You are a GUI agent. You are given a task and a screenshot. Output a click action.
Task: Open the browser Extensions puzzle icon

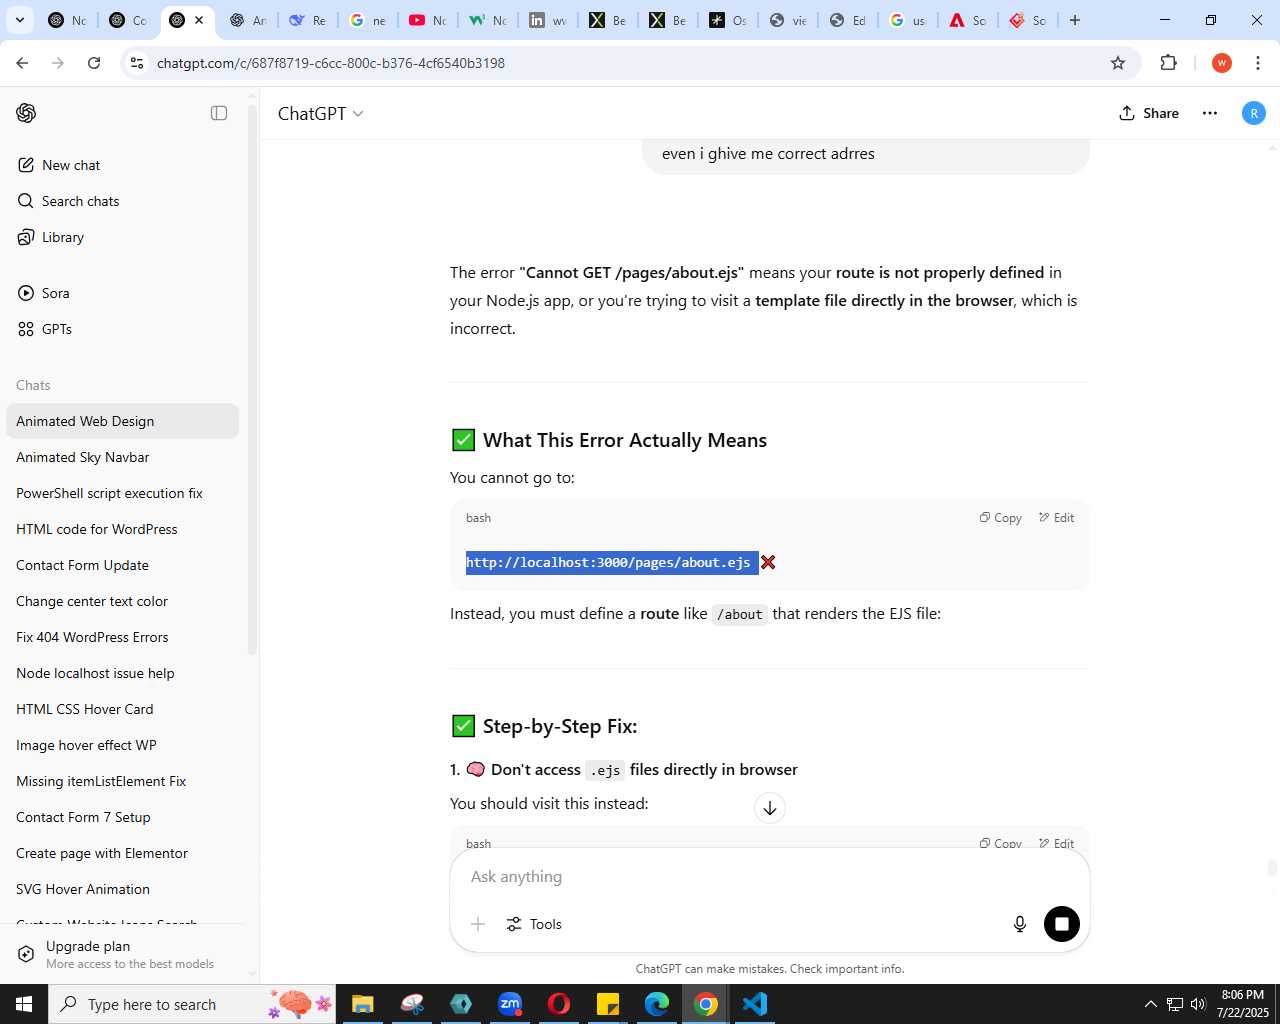(1168, 63)
